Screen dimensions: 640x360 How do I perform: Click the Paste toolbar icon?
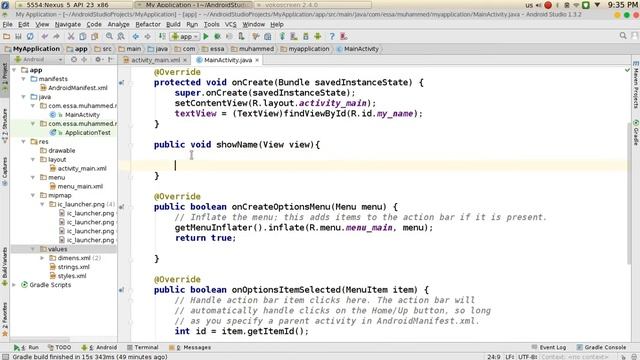tap(95, 36)
